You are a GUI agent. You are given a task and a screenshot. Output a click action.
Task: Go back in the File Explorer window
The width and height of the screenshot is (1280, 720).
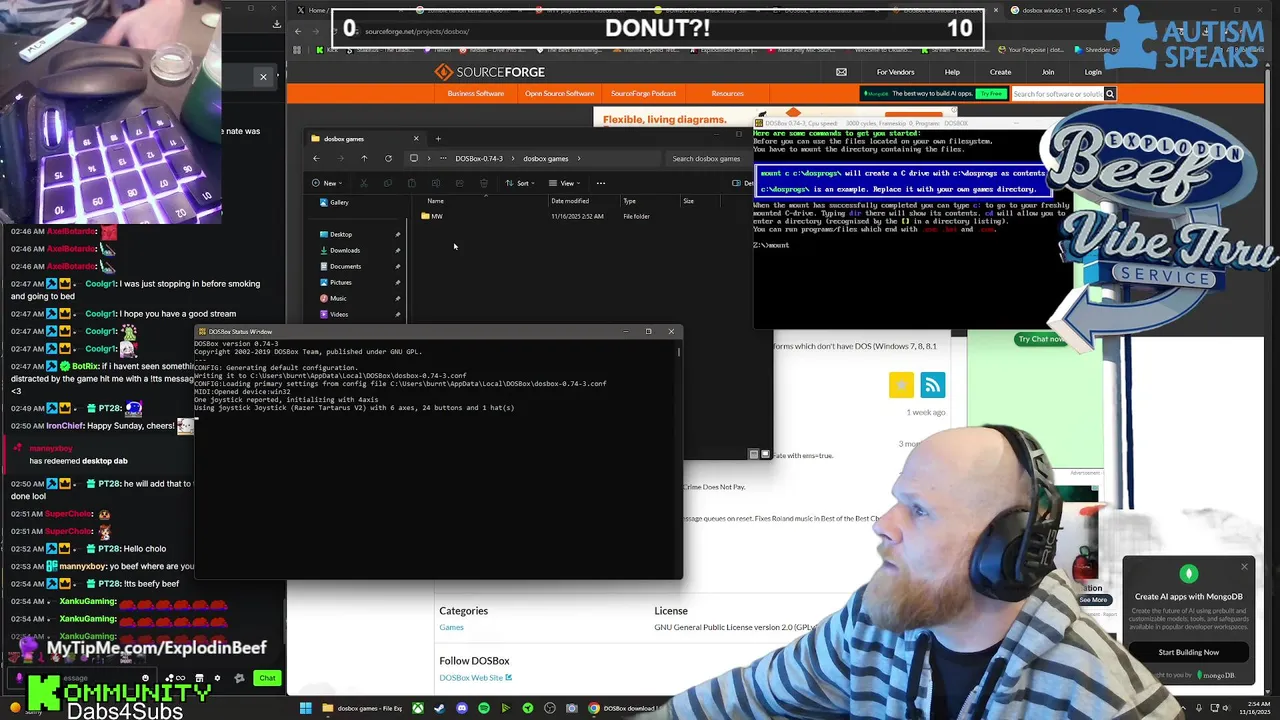click(316, 158)
